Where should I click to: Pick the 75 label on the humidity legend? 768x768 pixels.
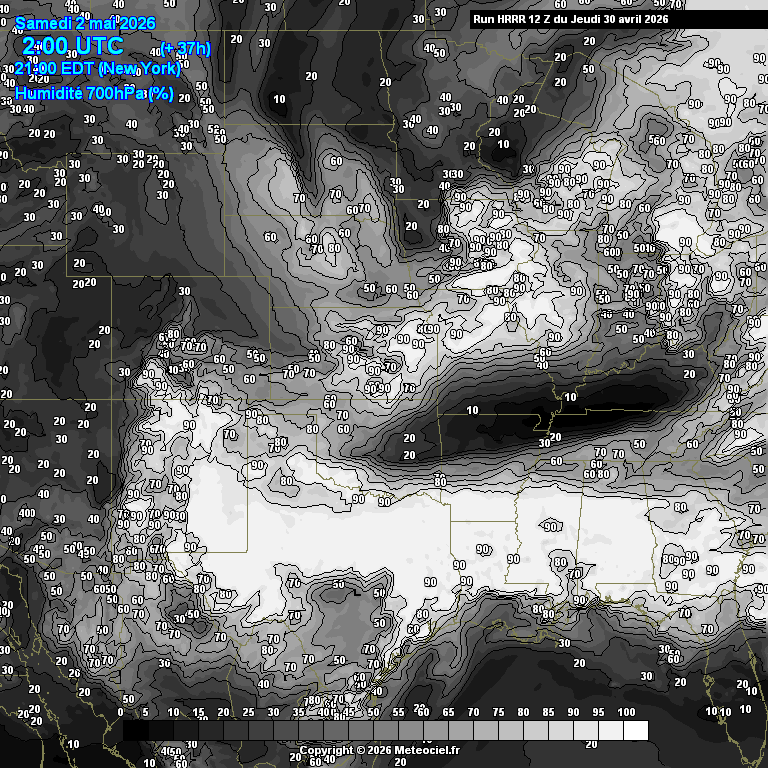click(x=499, y=713)
